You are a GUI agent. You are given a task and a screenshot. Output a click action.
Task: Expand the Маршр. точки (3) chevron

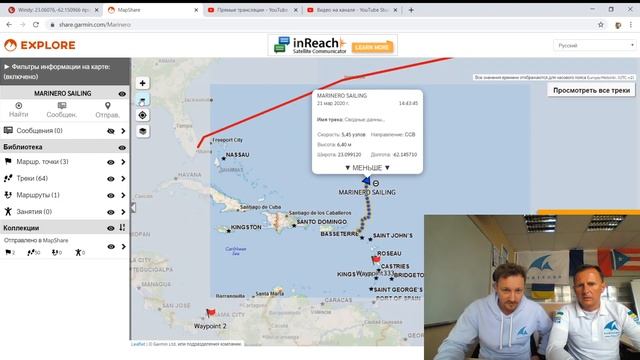point(123,162)
